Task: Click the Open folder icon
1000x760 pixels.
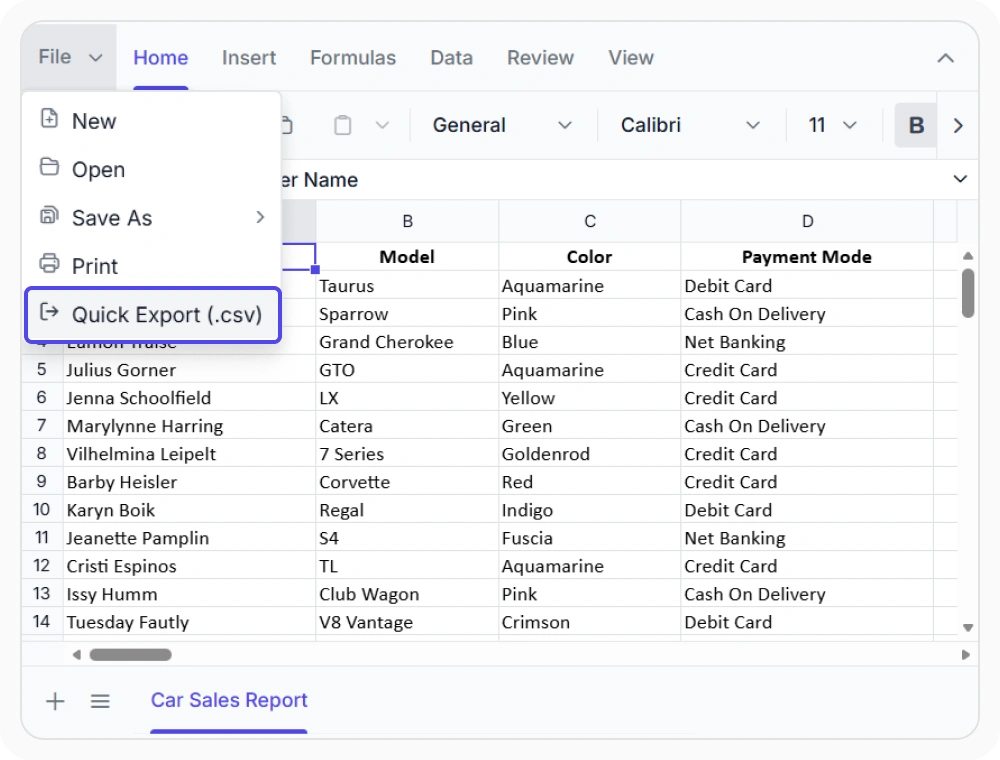Action: pyautogui.click(x=49, y=167)
